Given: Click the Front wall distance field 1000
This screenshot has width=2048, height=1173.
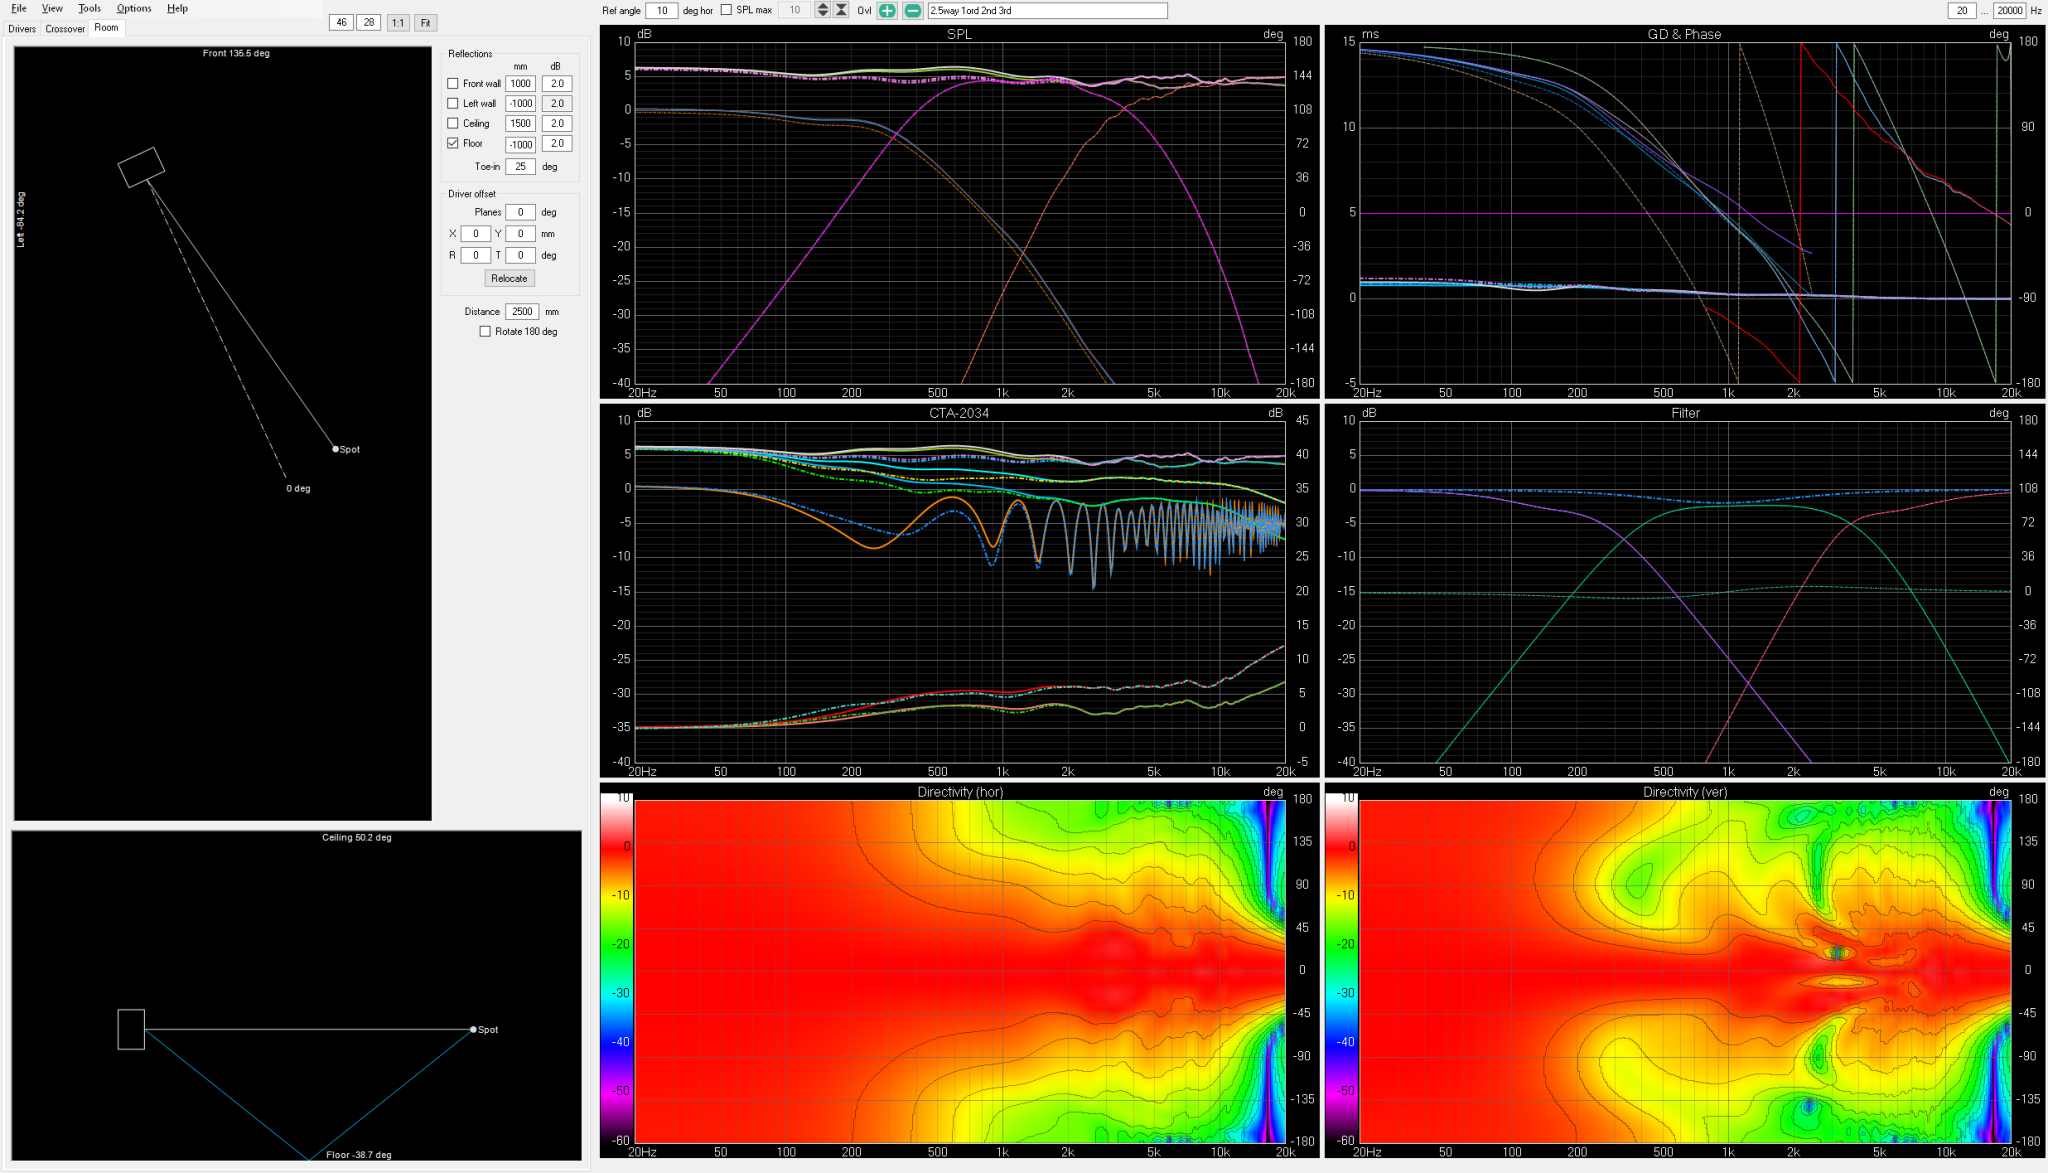Looking at the screenshot, I should click(x=521, y=84).
